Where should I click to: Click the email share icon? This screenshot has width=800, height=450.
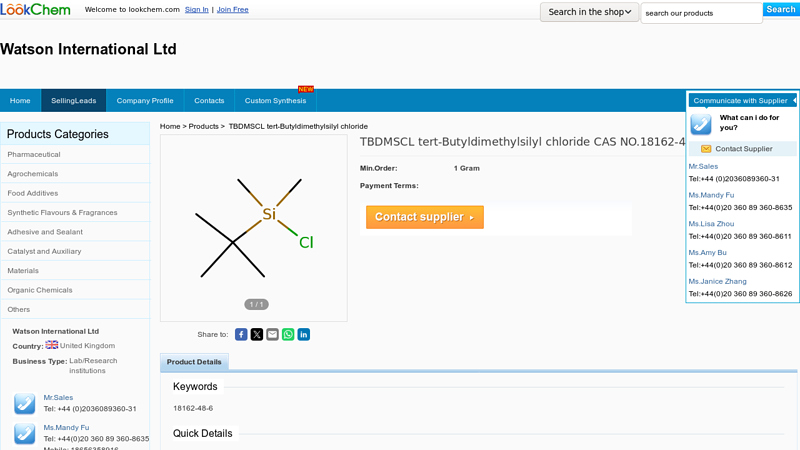[x=272, y=334]
